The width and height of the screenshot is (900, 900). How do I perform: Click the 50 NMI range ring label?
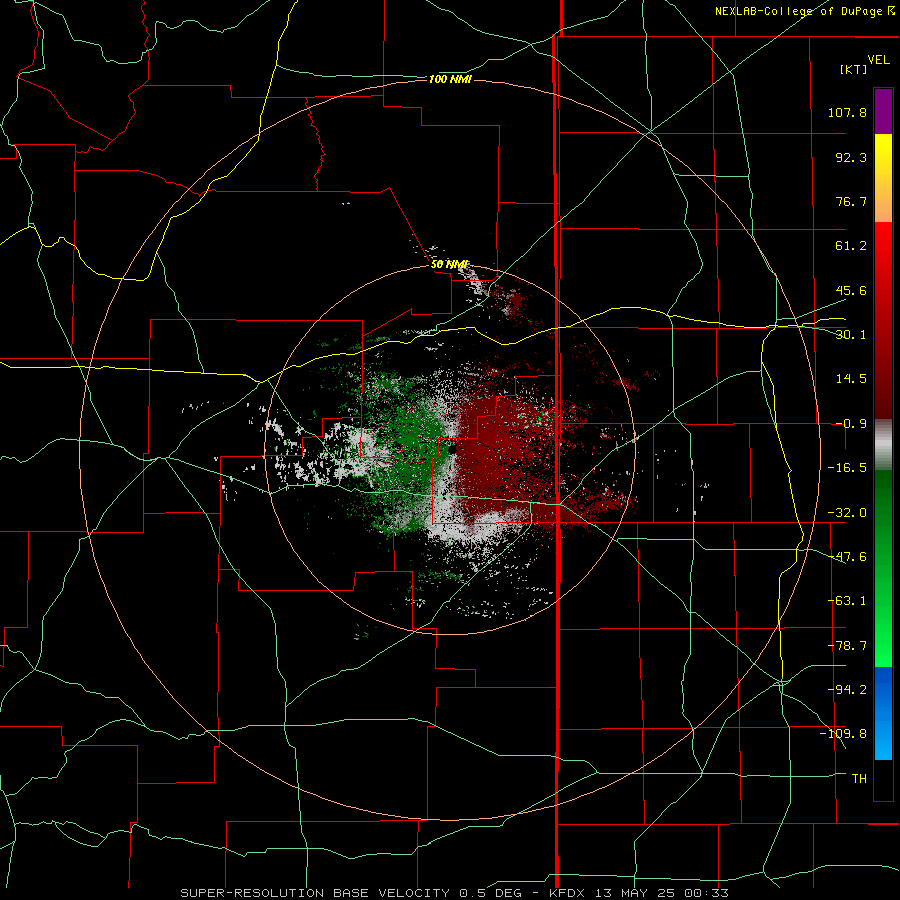click(x=449, y=265)
